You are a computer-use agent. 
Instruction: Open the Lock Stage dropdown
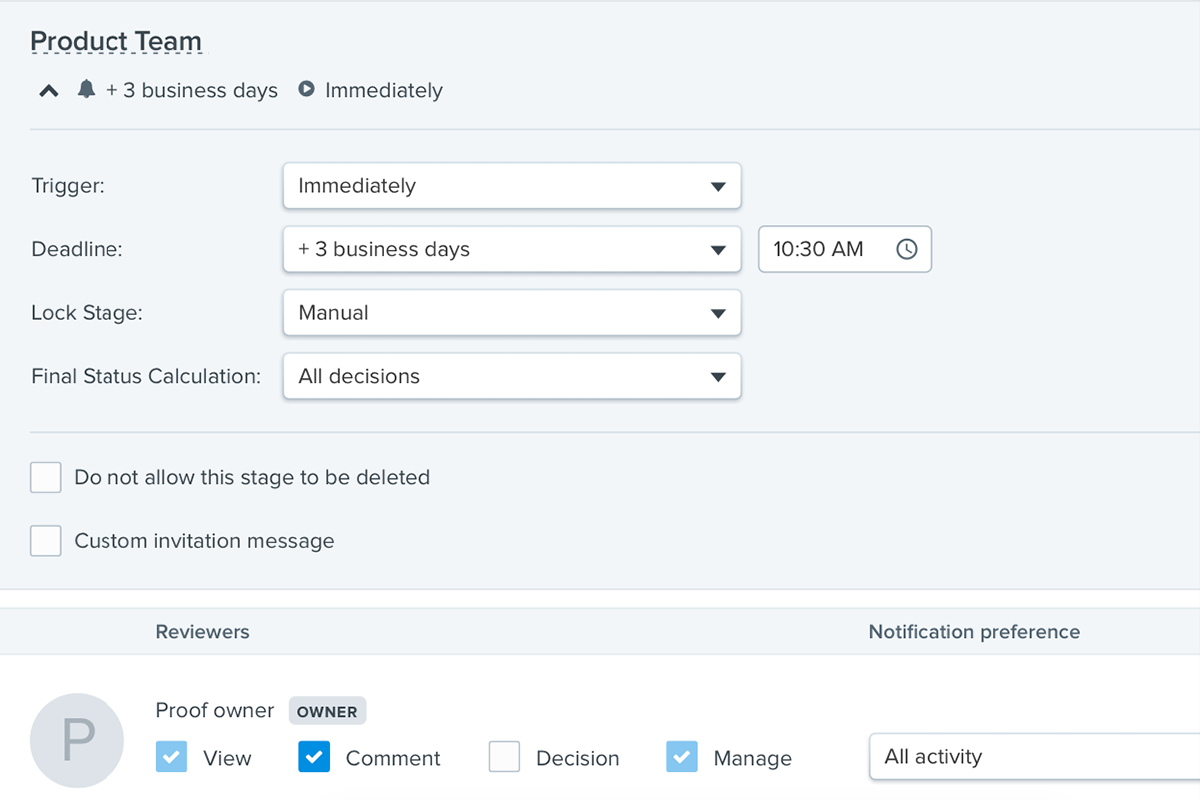[x=511, y=313]
